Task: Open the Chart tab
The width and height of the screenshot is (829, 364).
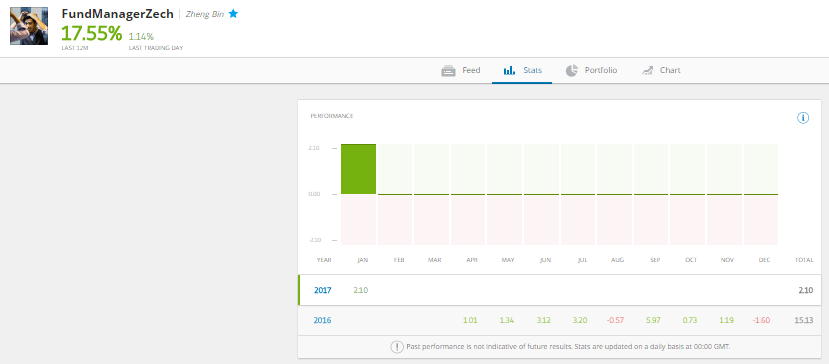Action: [x=661, y=70]
